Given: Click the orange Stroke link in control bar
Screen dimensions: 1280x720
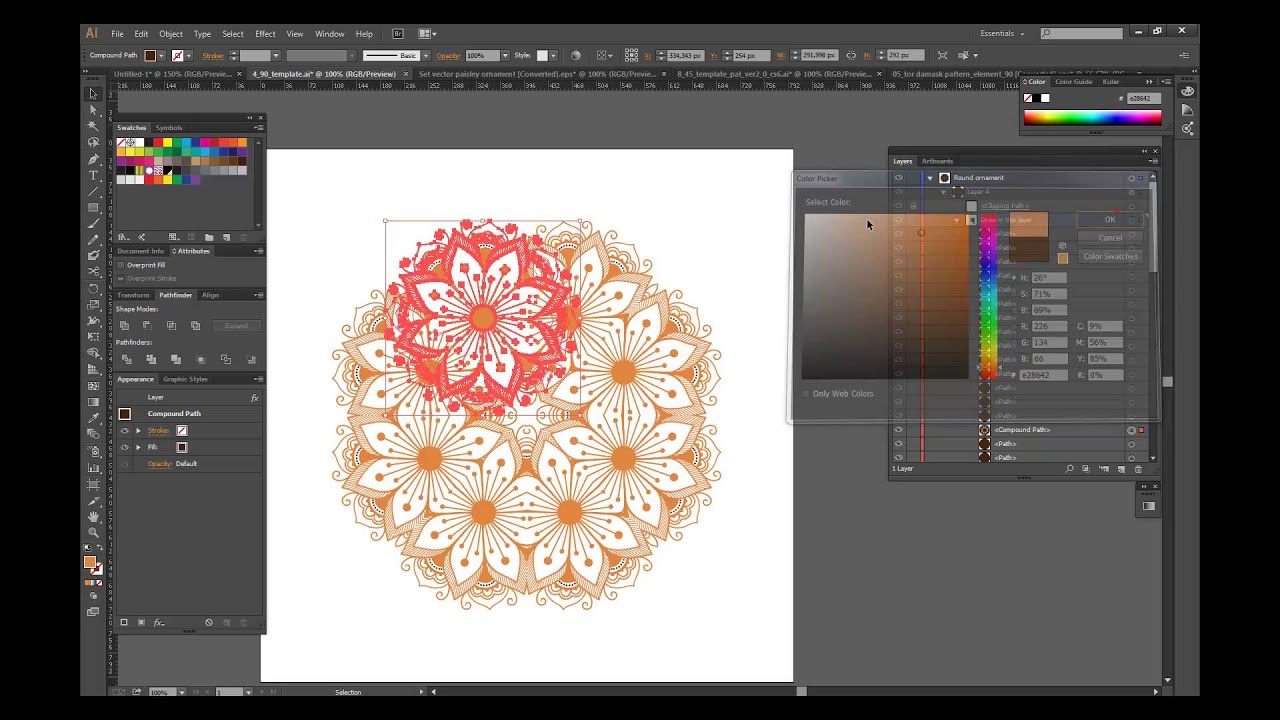Looking at the screenshot, I should click(x=213, y=56).
